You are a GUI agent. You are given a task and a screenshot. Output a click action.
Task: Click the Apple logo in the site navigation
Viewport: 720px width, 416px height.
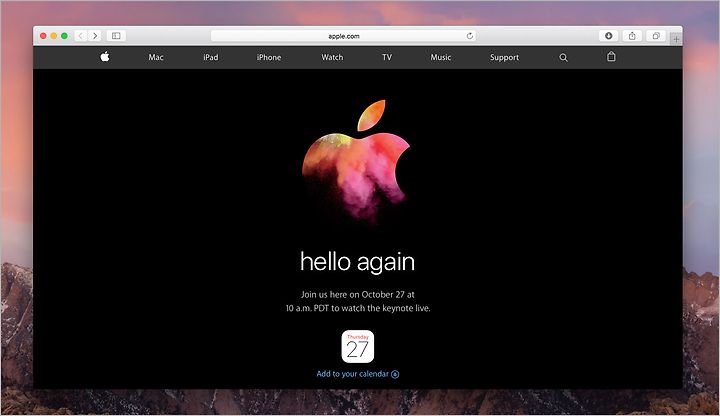(x=105, y=57)
